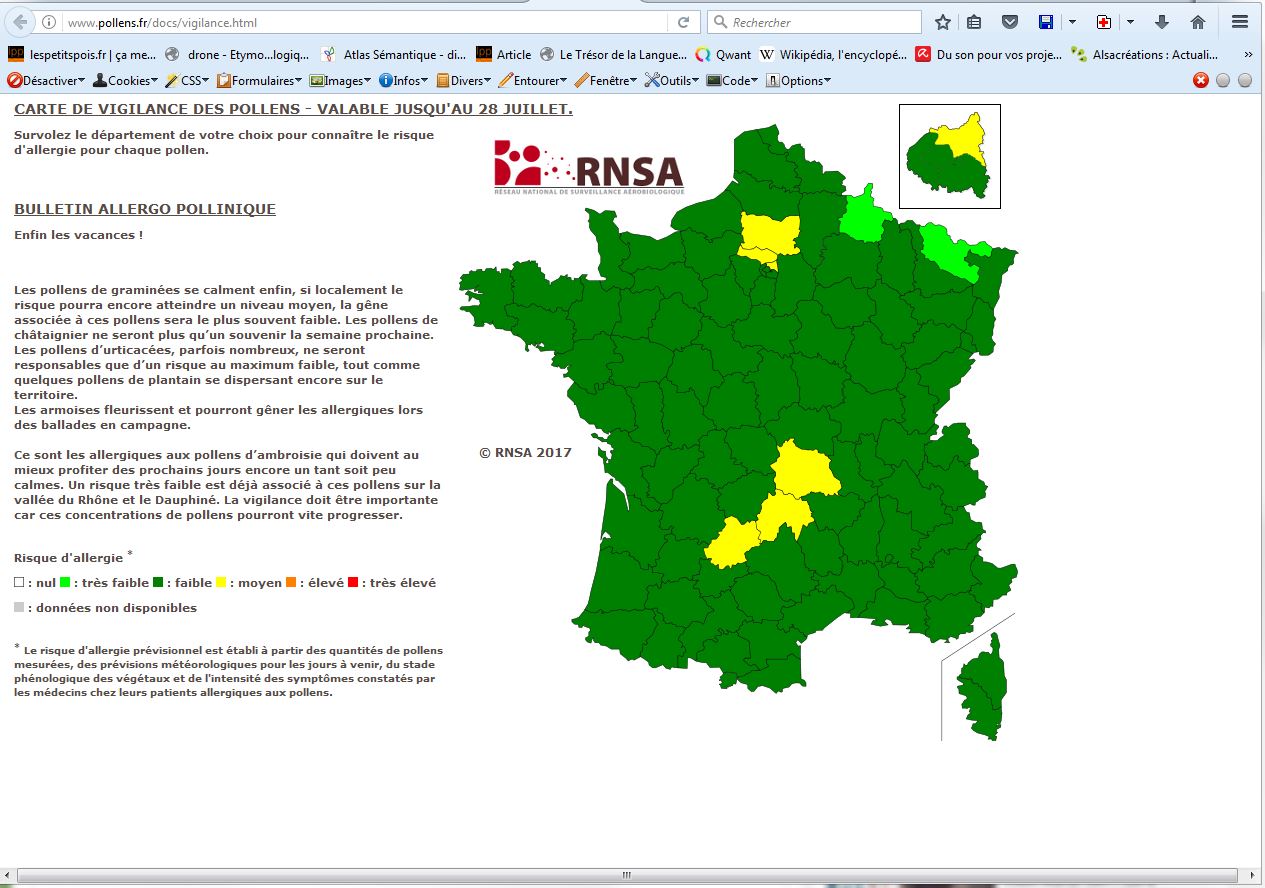
Task: Open the Infos dropdown menu
Action: [403, 81]
